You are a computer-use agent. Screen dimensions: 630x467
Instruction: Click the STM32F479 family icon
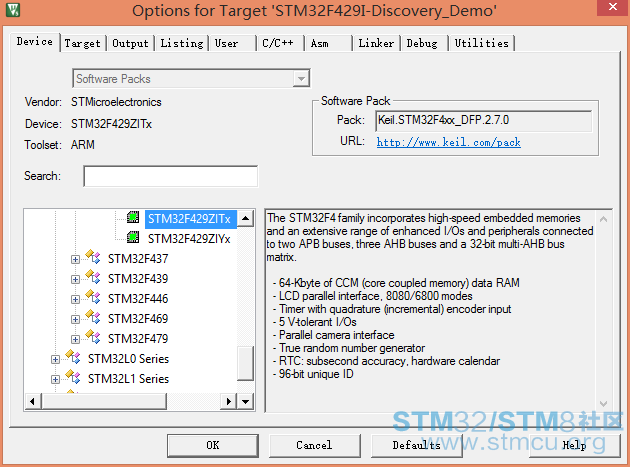point(93,338)
